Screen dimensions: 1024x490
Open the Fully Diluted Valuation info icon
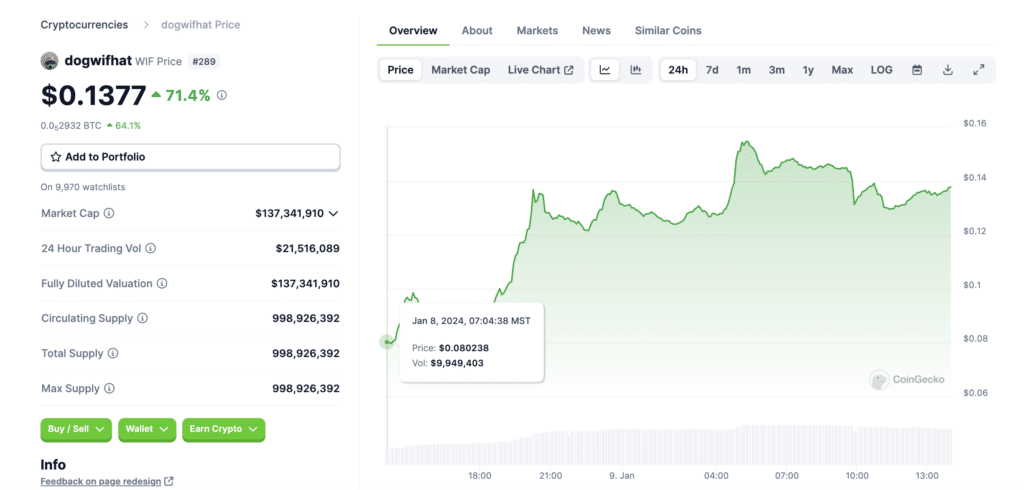click(162, 284)
